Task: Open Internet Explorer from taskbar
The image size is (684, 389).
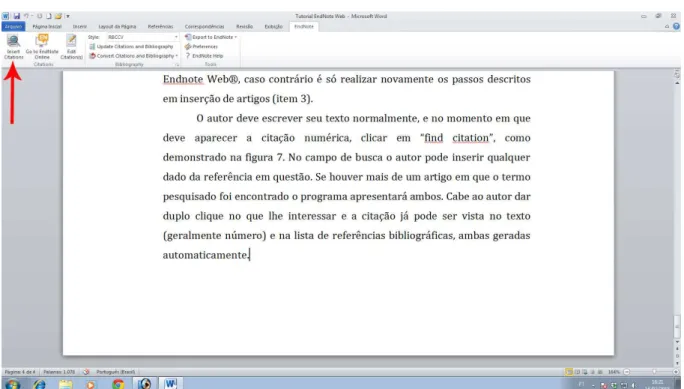Action: (x=39, y=384)
